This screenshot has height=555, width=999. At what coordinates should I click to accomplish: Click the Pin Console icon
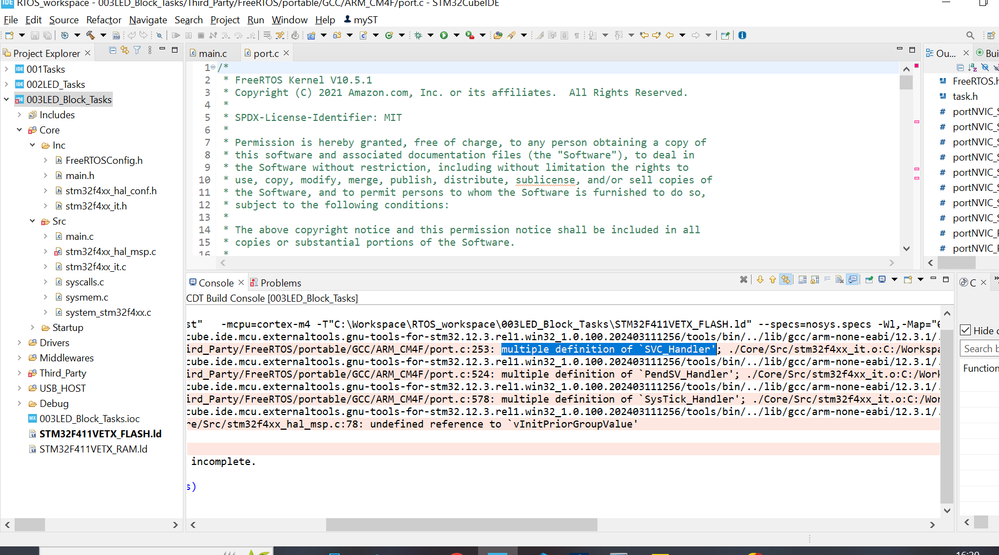869,280
